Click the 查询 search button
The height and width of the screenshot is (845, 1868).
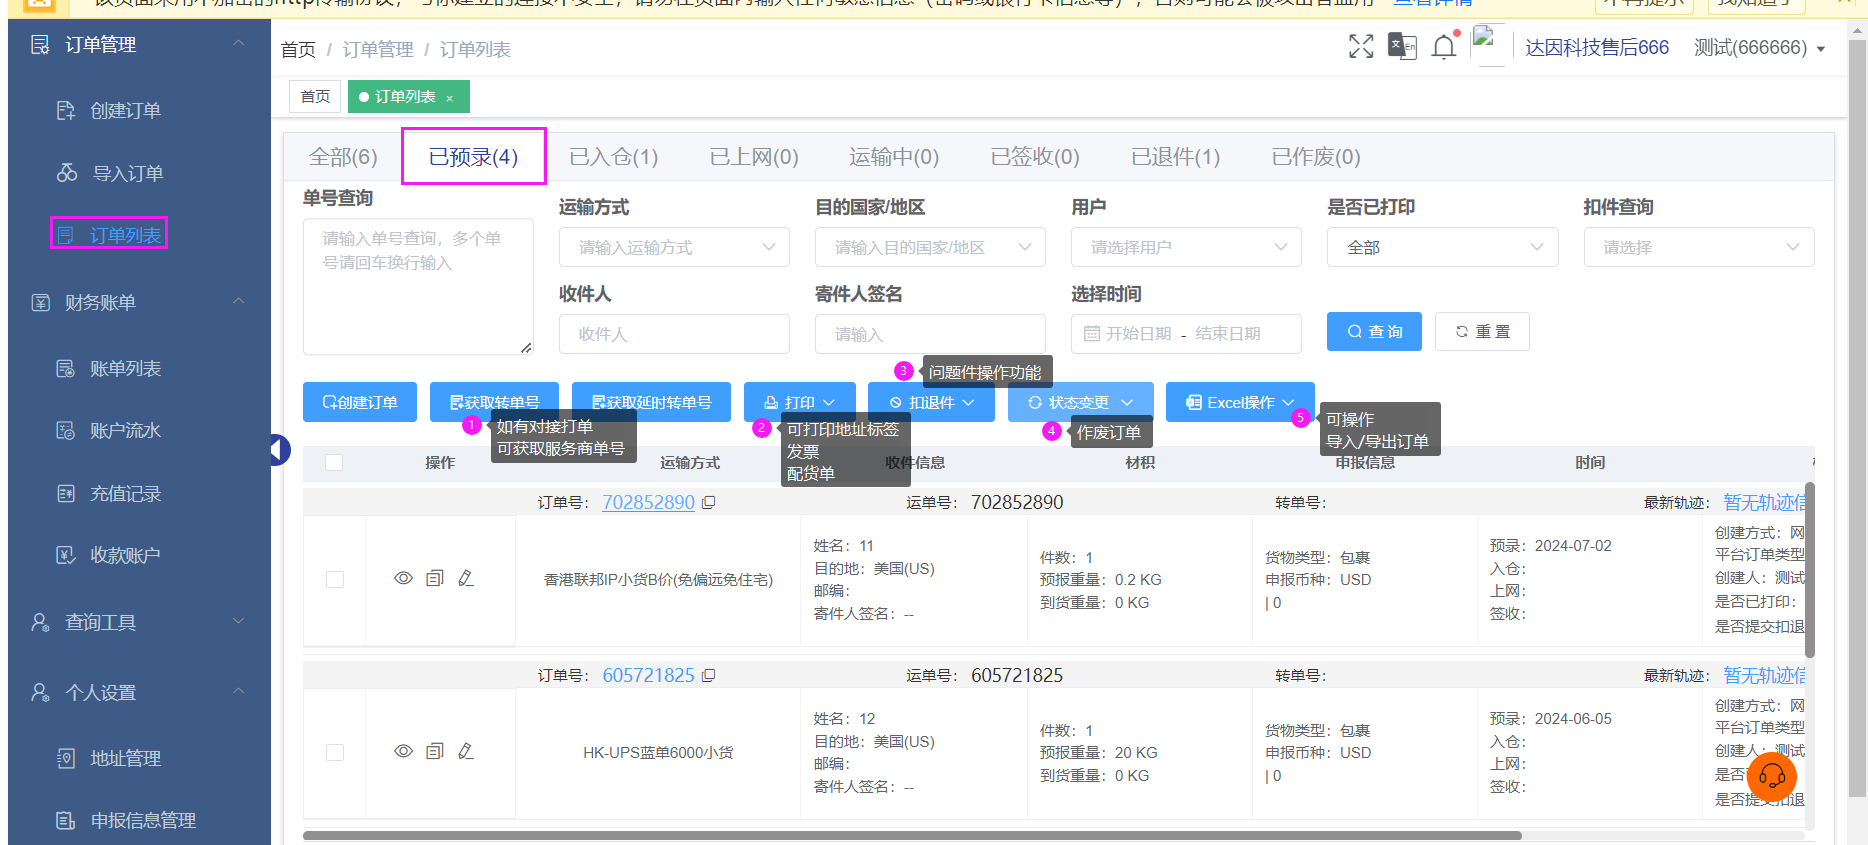pyautogui.click(x=1374, y=332)
